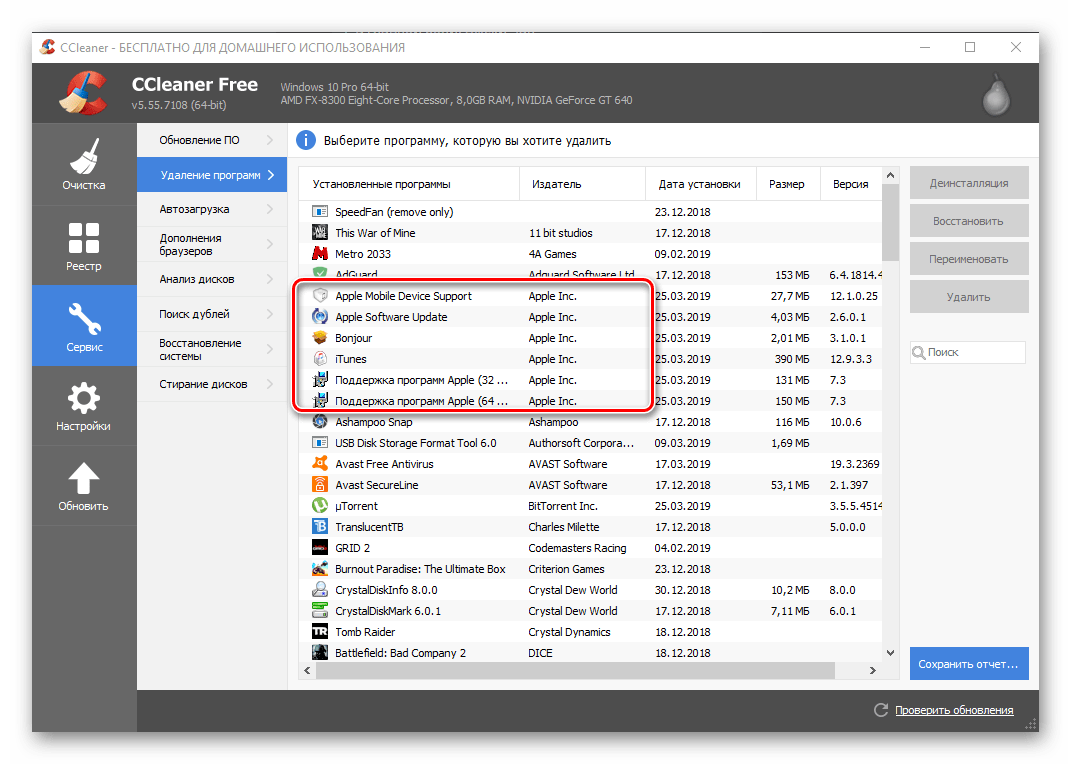
Task: Click the refresh icon beside Проверить обновления
Action: click(881, 710)
